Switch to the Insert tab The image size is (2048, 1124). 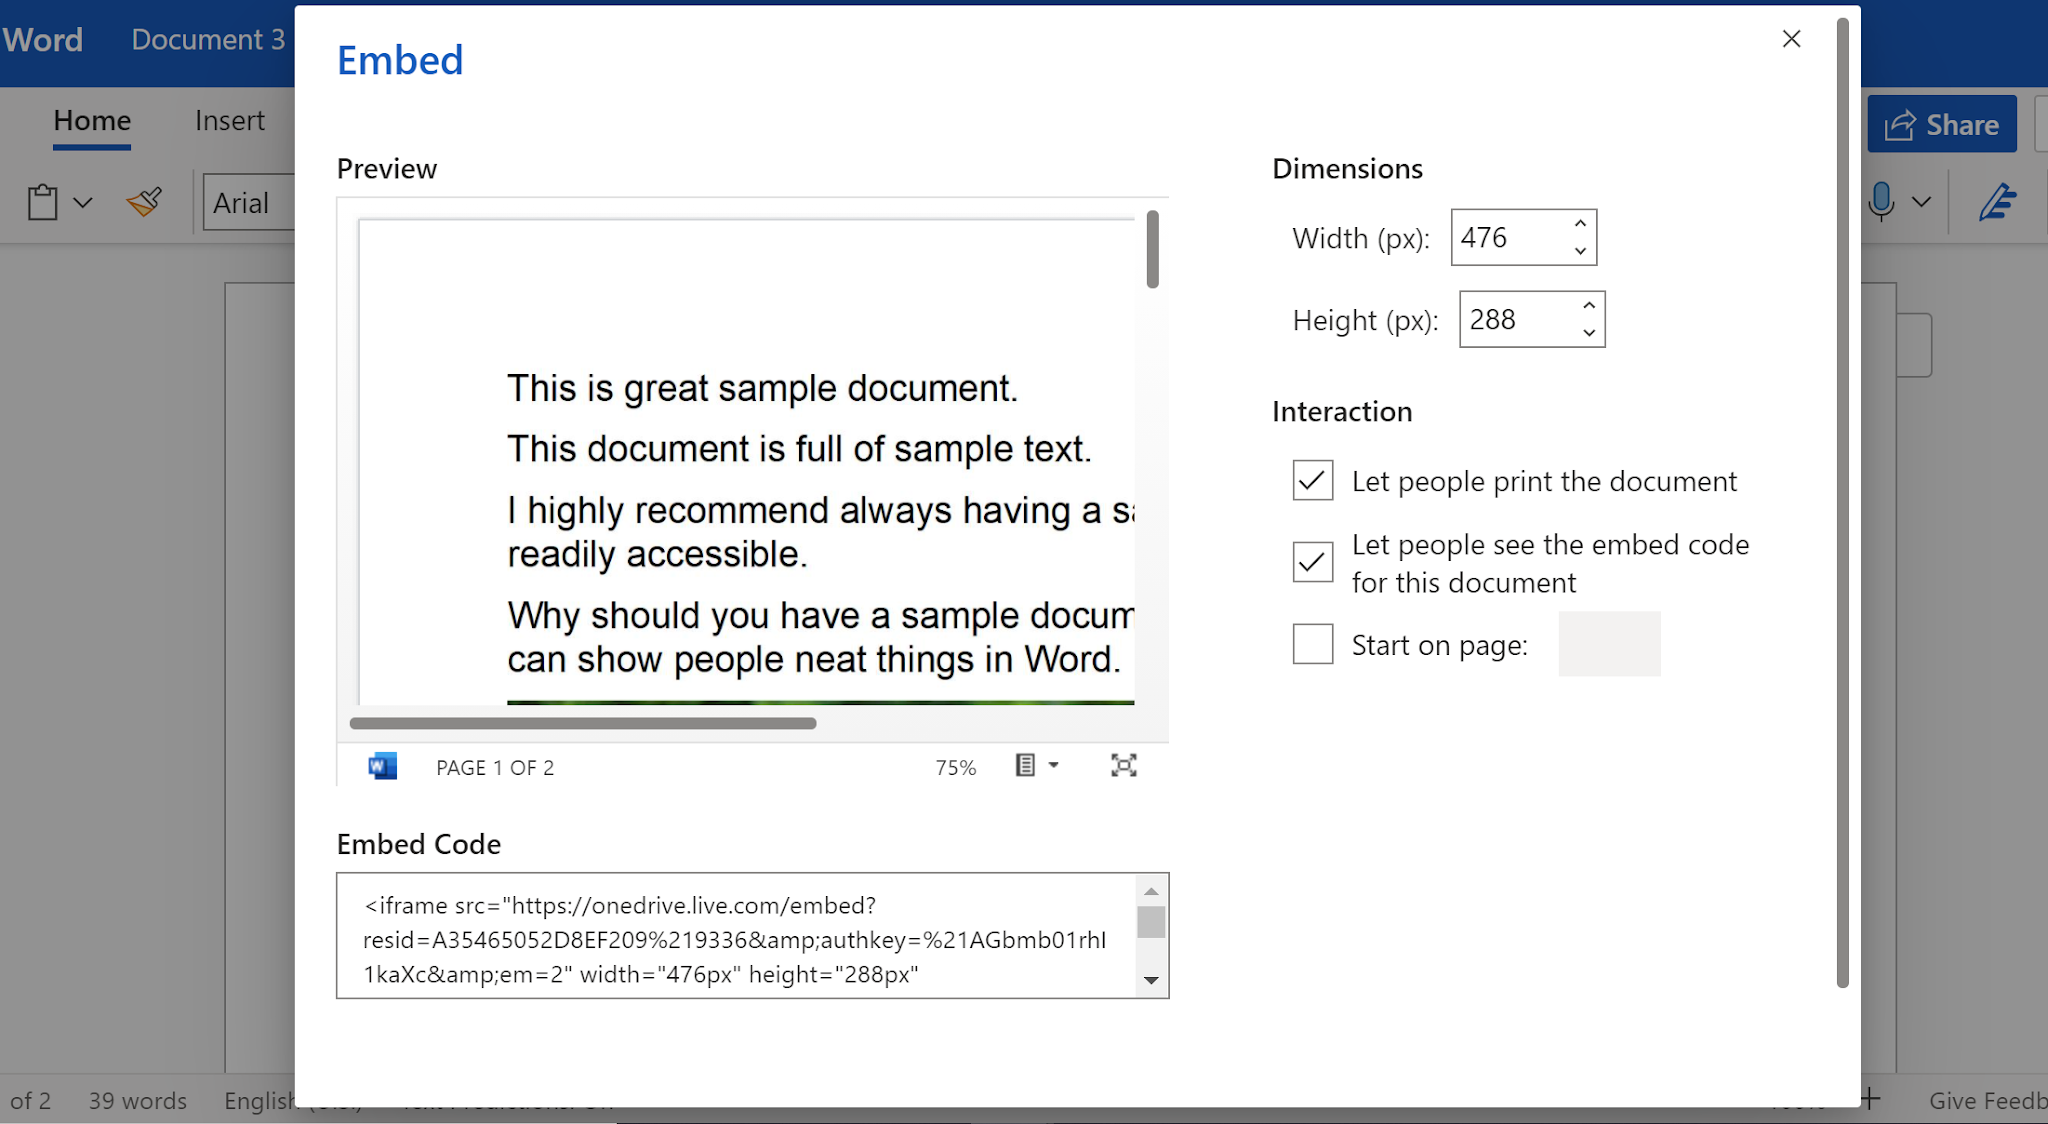229,120
